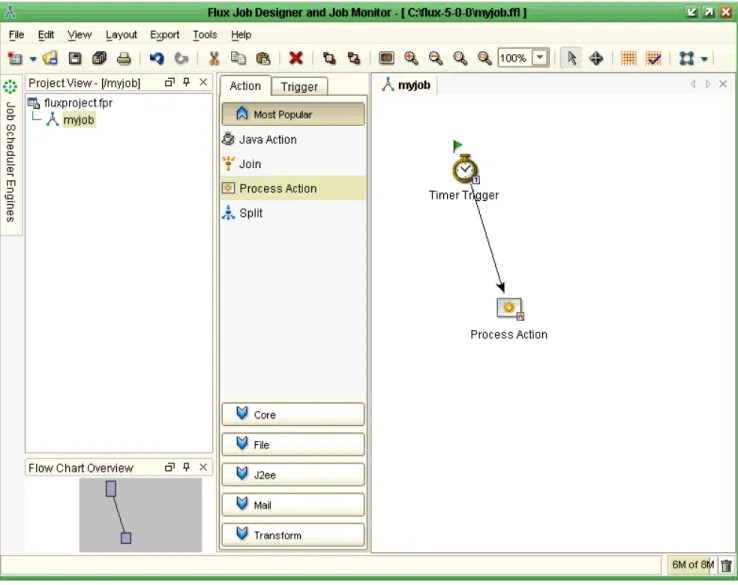Open the Job Scheduler Engines side panel
738x585 pixels.
(10, 154)
